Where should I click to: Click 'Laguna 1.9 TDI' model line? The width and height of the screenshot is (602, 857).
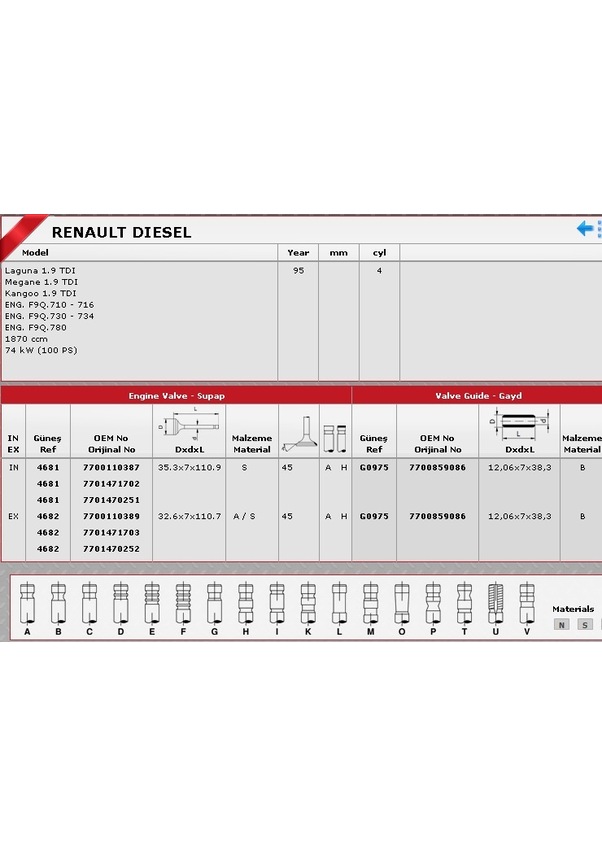[x=40, y=271]
